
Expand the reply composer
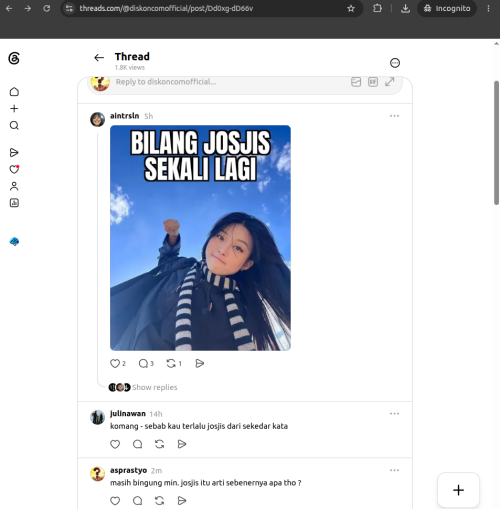click(389, 82)
